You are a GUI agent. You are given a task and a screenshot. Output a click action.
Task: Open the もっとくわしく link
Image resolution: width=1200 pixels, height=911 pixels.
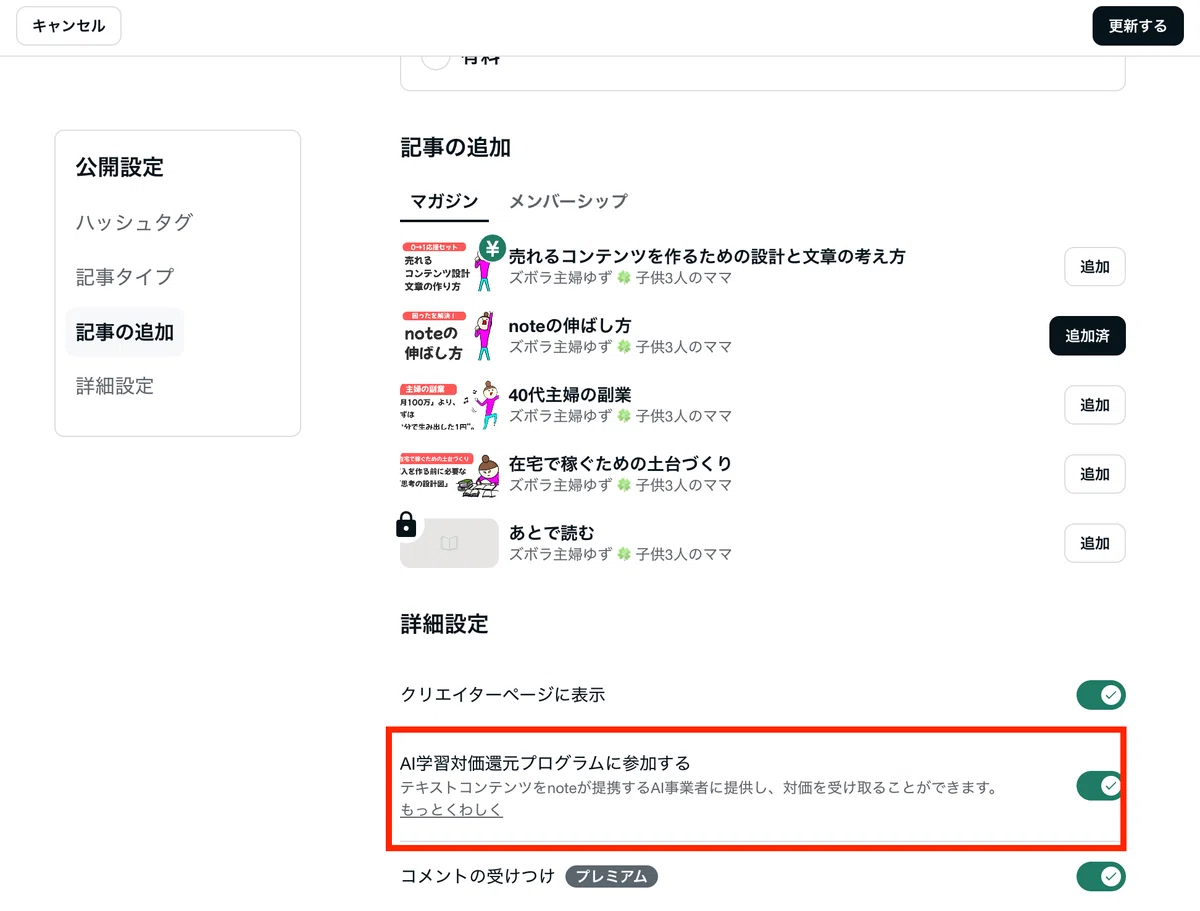pyautogui.click(x=452, y=810)
